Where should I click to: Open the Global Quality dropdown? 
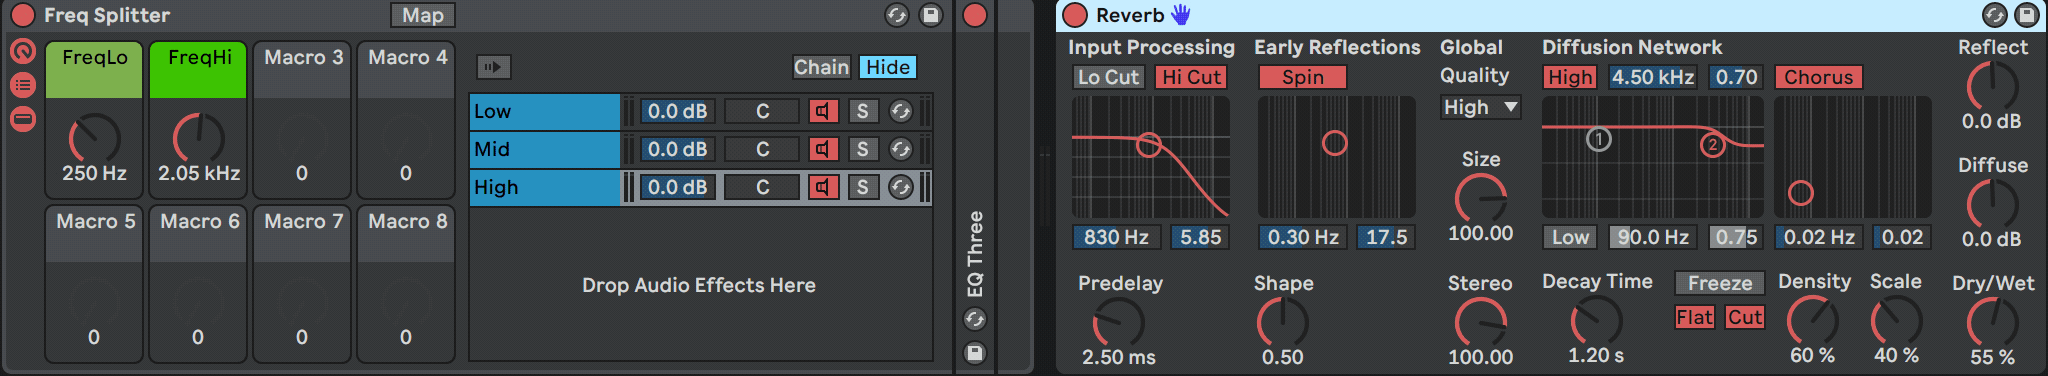1480,107
